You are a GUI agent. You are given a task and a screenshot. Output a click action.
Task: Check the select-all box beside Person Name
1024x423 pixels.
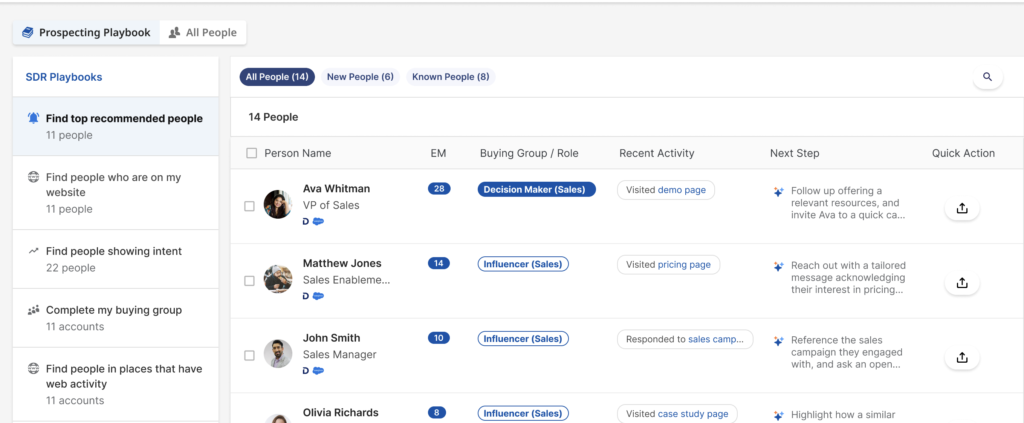251,153
